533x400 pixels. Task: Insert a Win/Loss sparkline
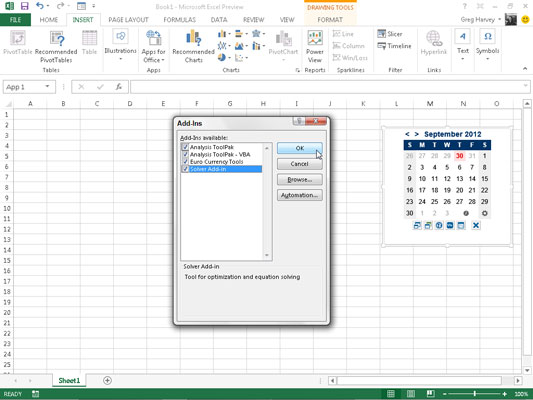coord(350,58)
